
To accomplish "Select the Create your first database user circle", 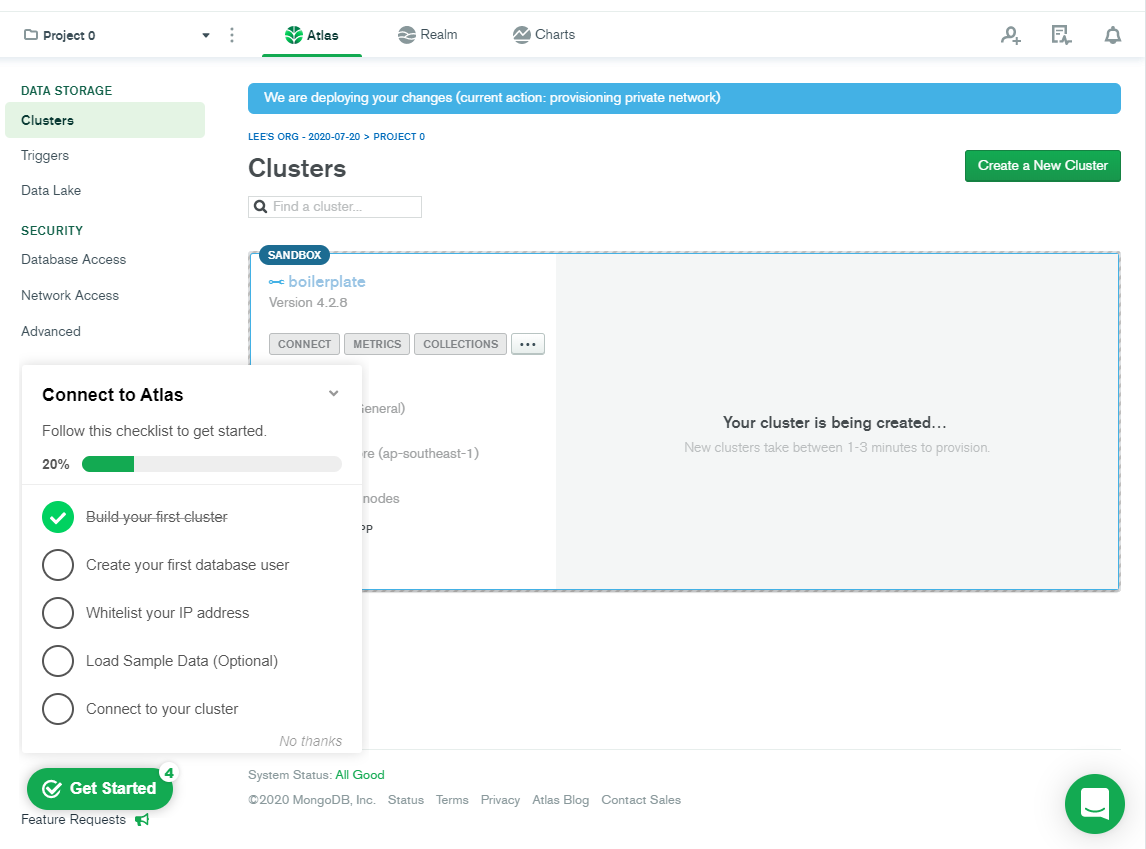I will (x=58, y=565).
